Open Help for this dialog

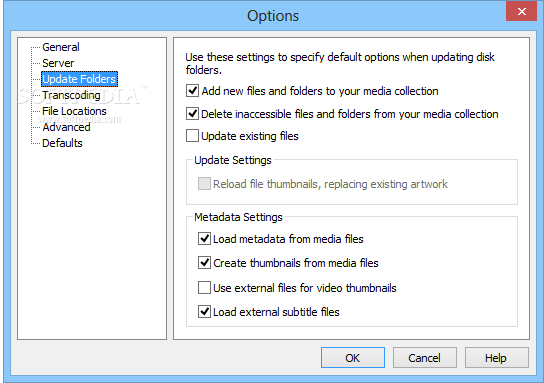tap(496, 358)
